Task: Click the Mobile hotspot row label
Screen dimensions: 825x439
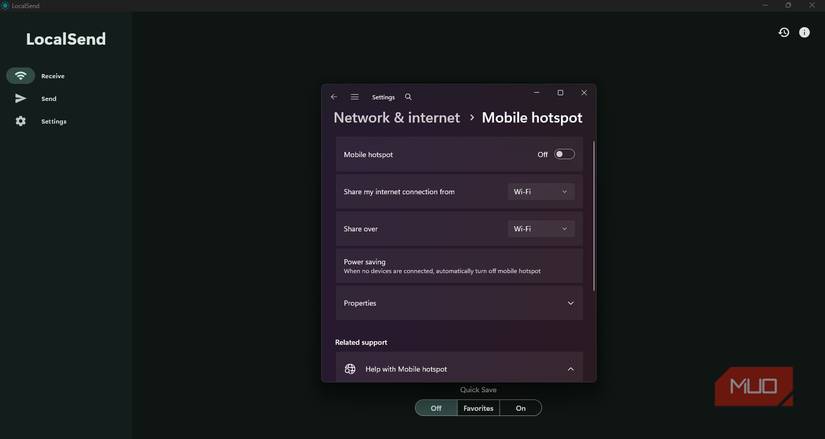Action: point(368,154)
